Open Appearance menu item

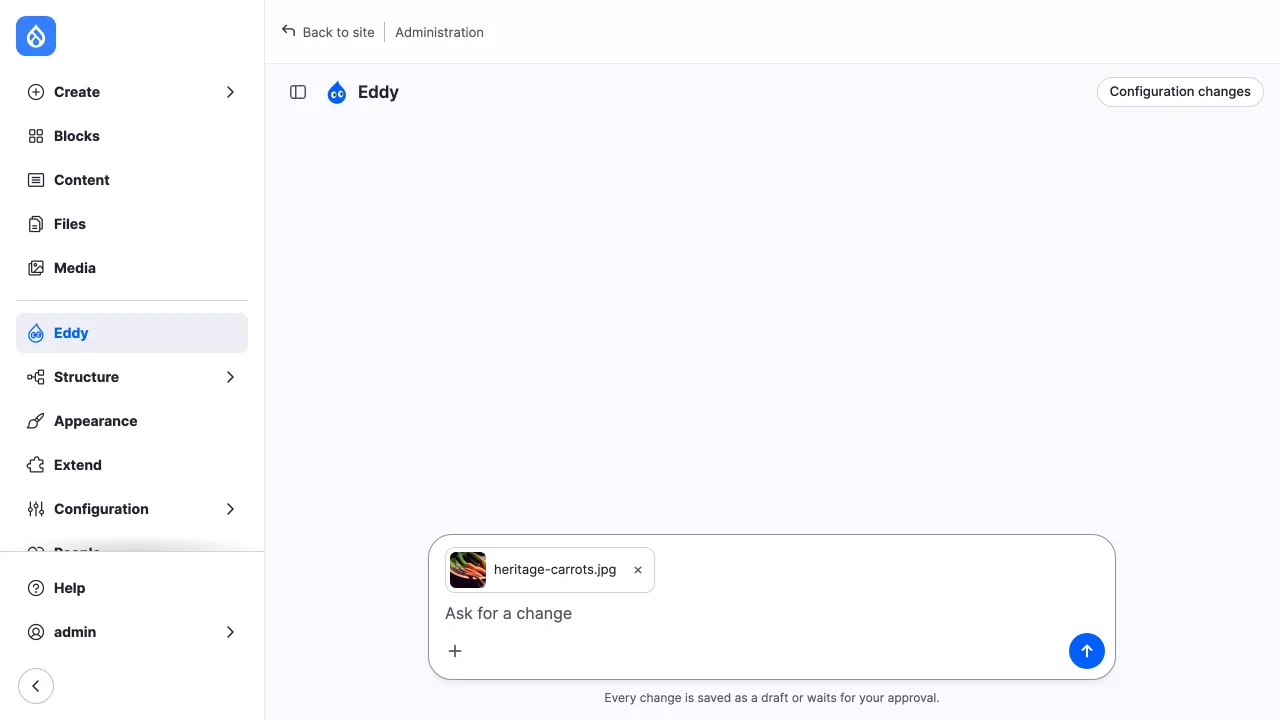132,421
